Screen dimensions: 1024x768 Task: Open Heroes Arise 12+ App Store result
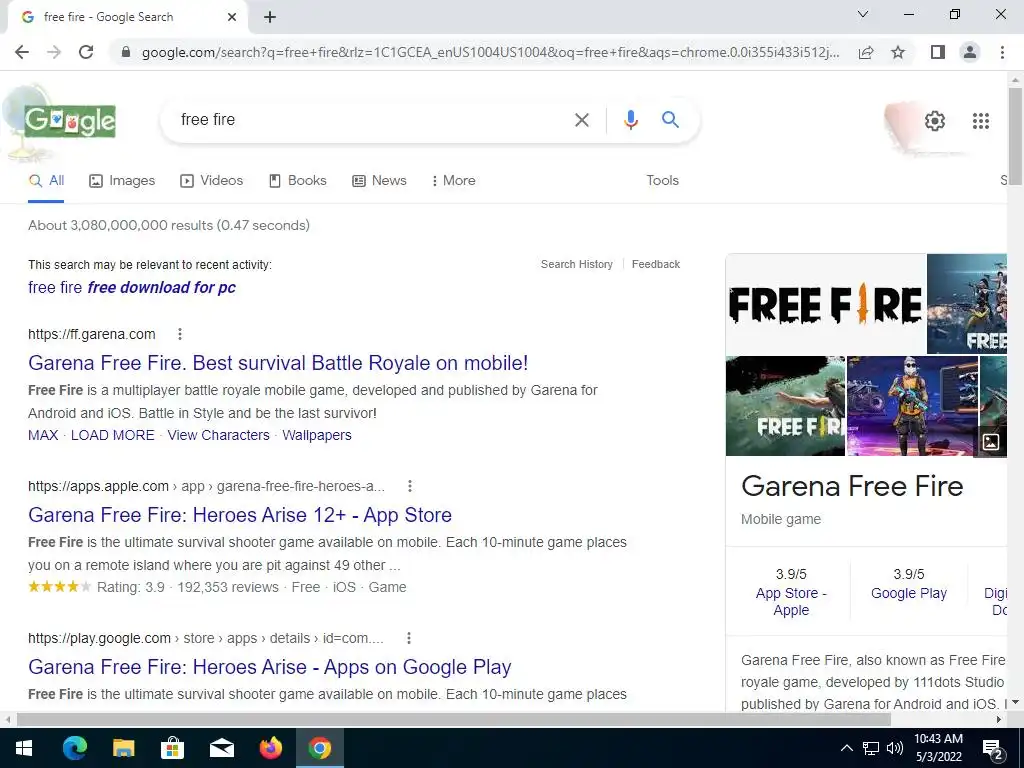coord(240,515)
